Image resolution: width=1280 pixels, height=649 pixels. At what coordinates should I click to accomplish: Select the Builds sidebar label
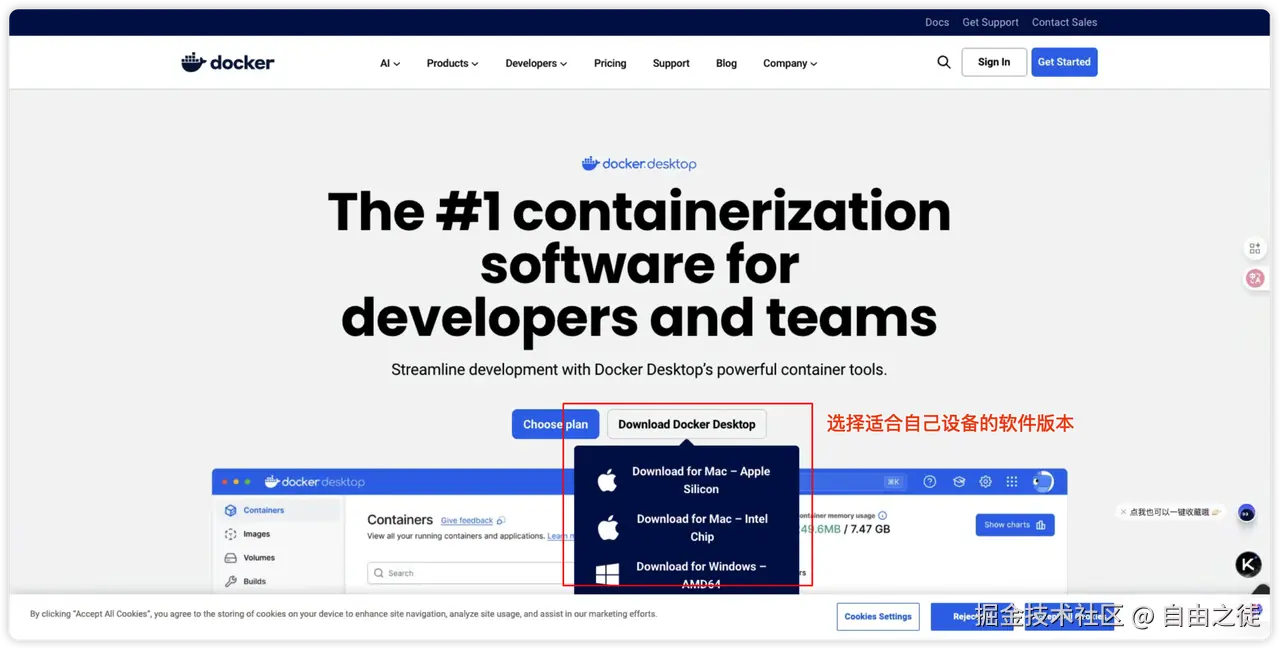click(x=255, y=581)
